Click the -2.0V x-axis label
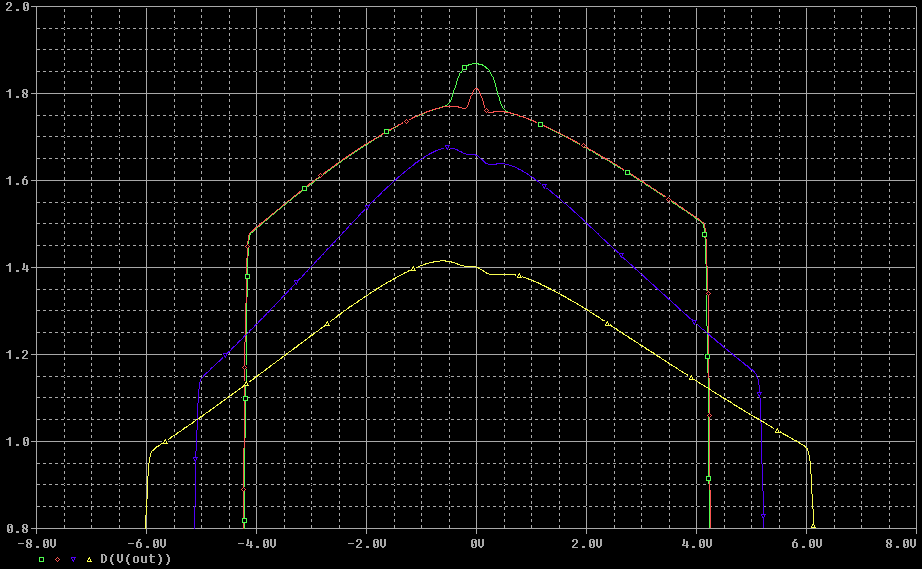 (x=368, y=544)
